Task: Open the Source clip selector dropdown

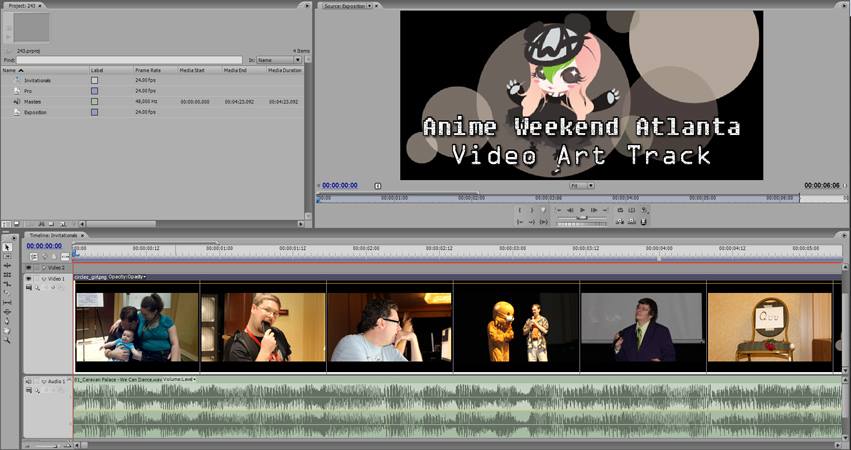Action: (x=370, y=5)
